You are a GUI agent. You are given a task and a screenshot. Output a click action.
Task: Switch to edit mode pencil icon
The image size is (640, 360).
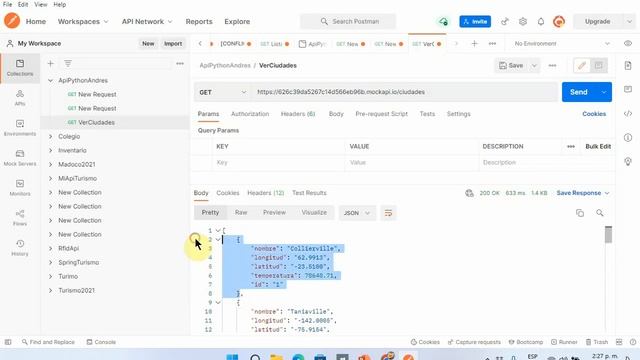click(582, 65)
